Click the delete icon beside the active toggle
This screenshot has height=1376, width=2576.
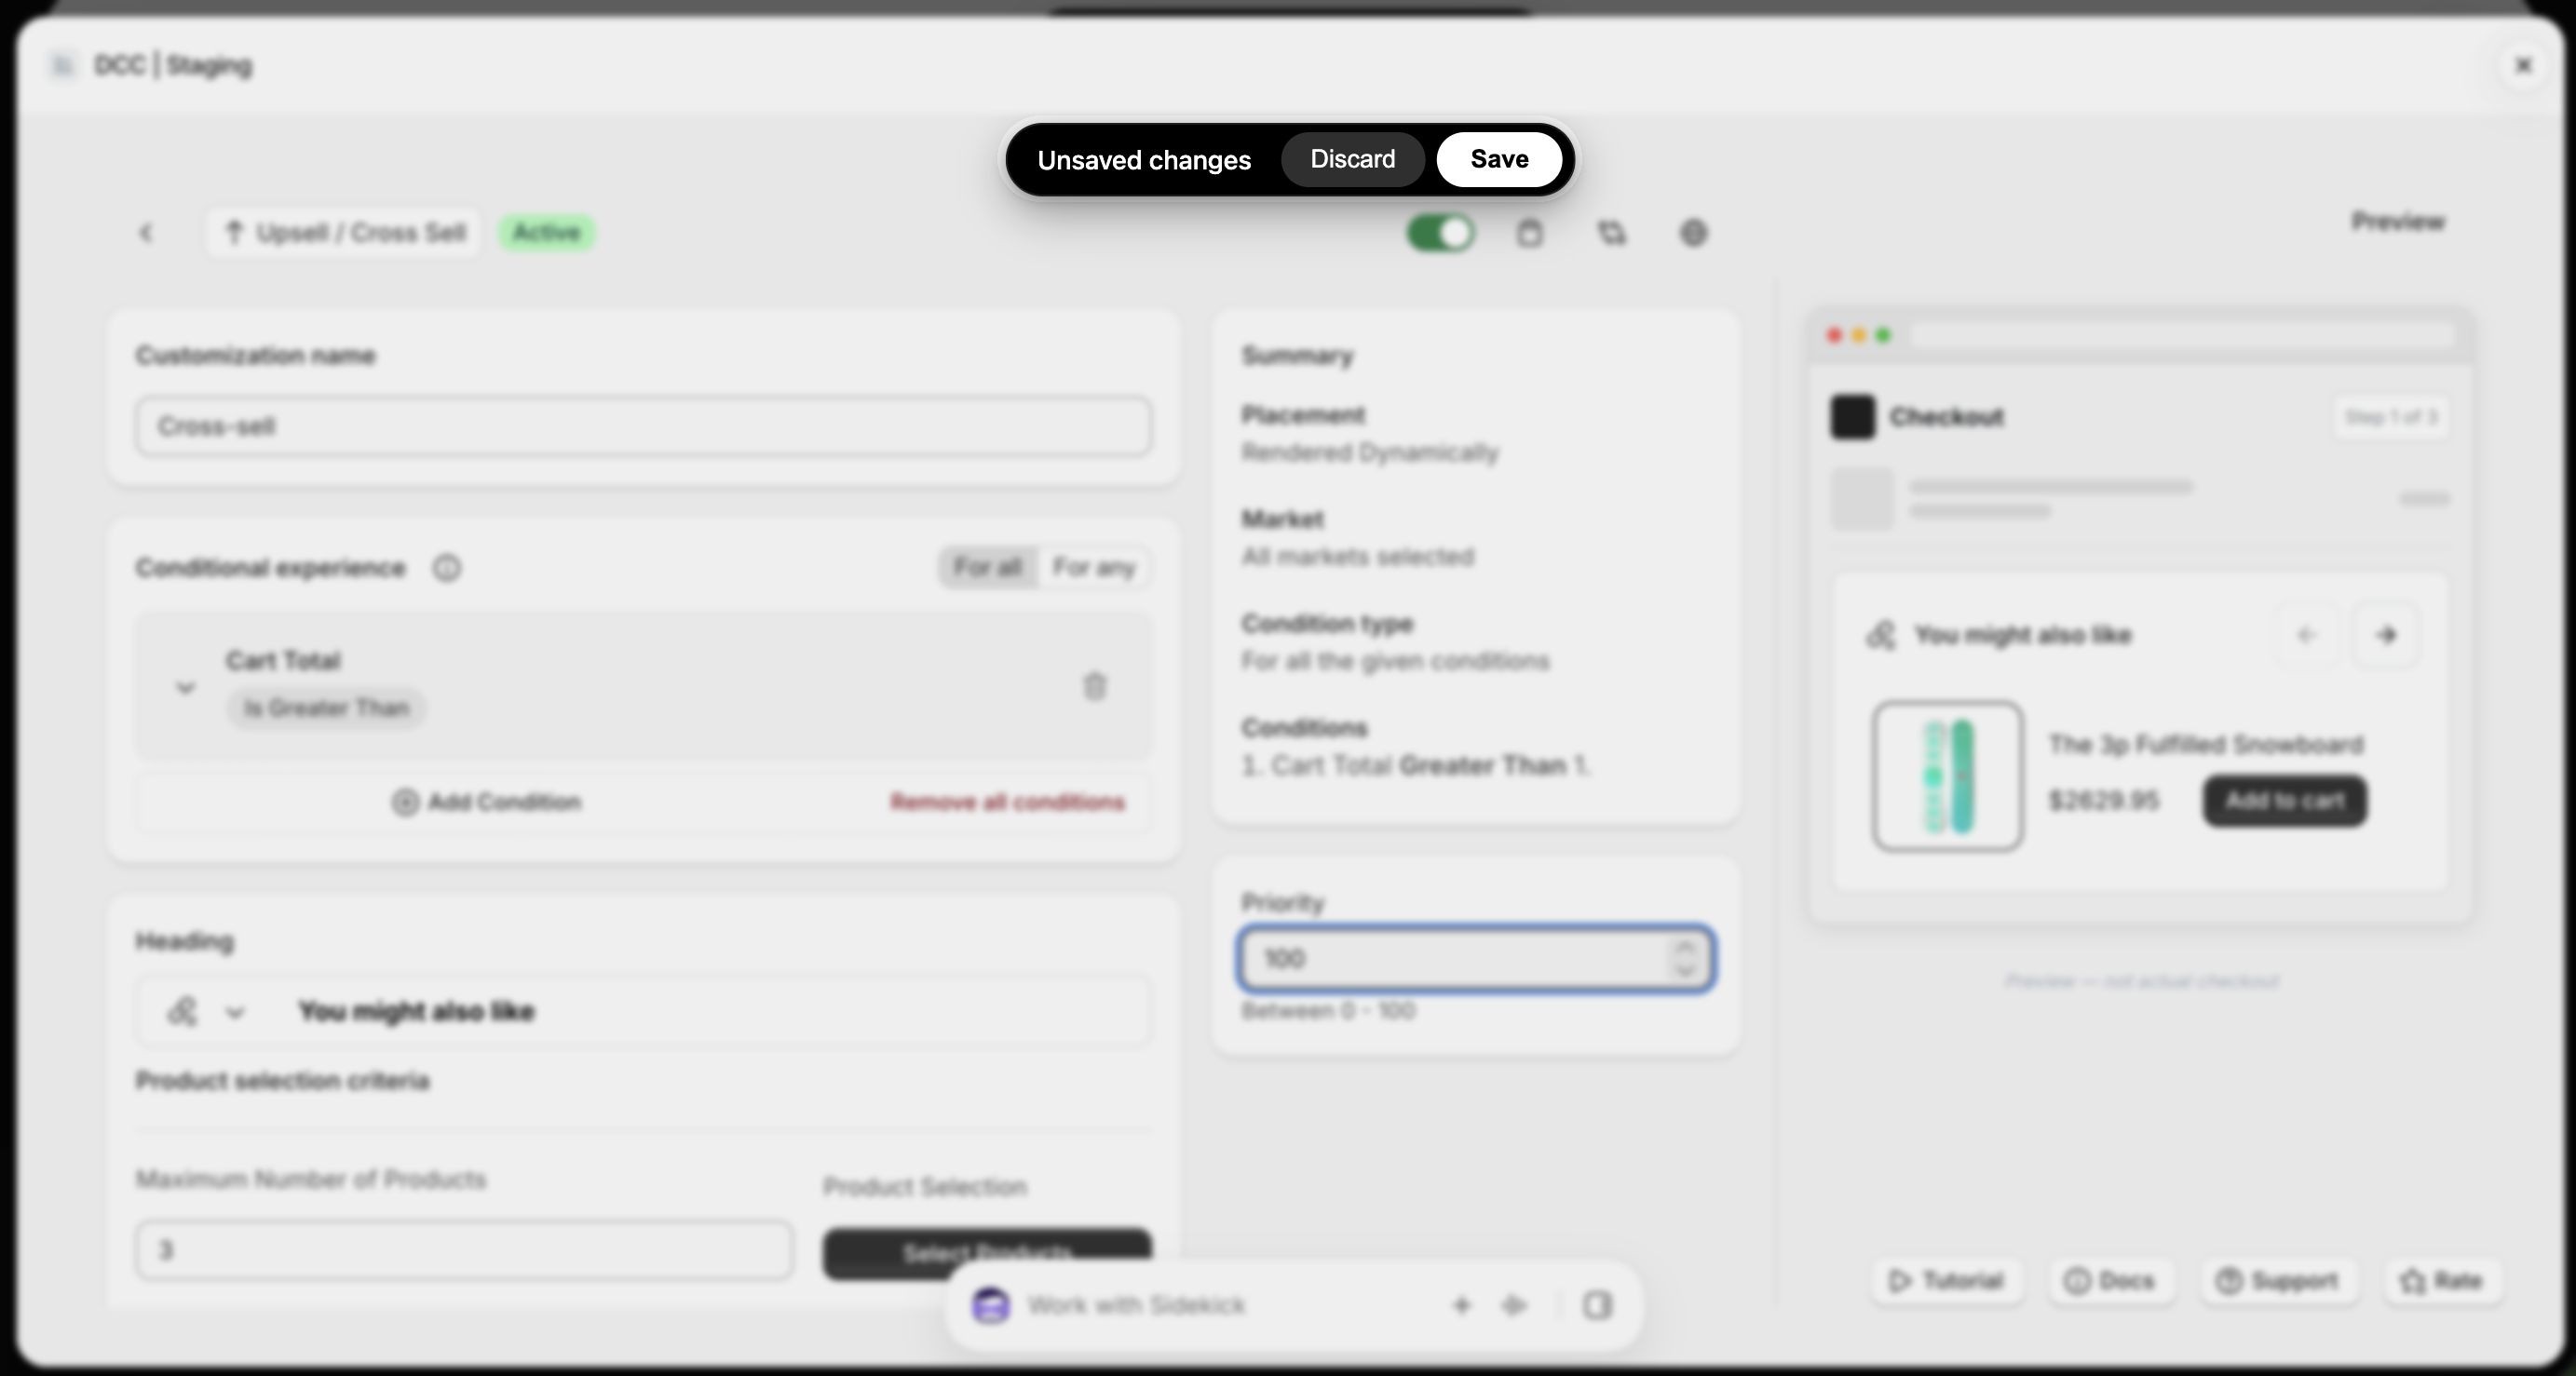click(x=1529, y=233)
